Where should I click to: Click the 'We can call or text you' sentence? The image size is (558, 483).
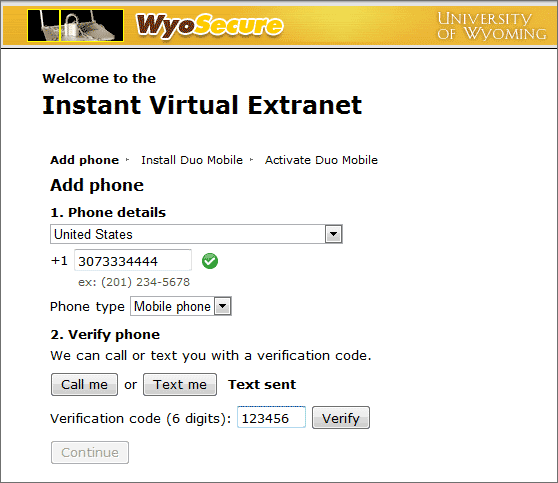click(x=211, y=356)
